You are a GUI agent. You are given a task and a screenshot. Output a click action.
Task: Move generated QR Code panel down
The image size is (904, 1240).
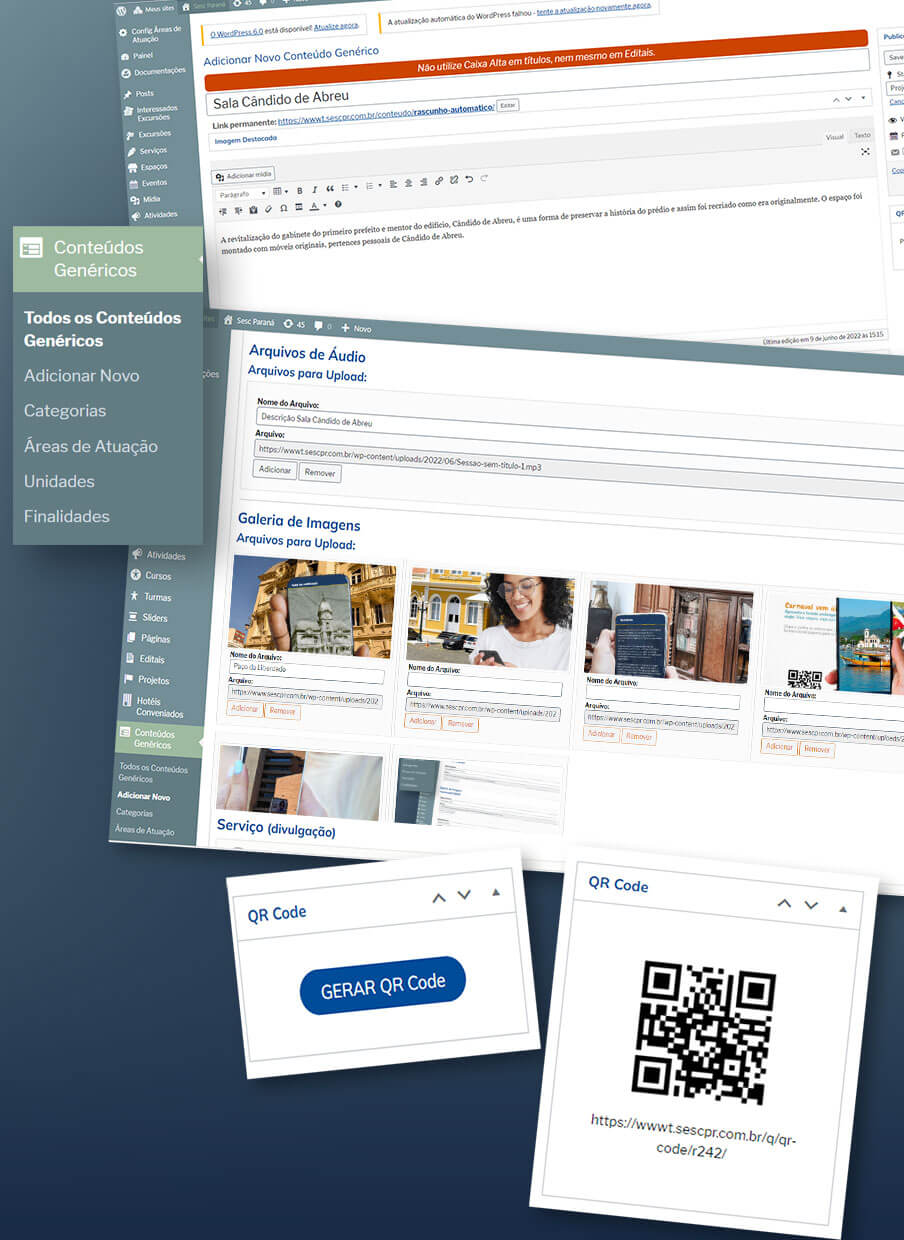811,905
